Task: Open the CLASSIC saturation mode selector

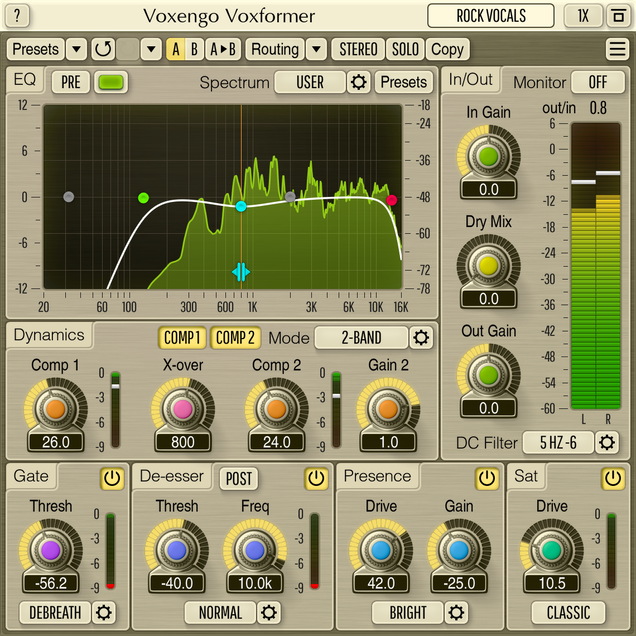Action: point(568,612)
